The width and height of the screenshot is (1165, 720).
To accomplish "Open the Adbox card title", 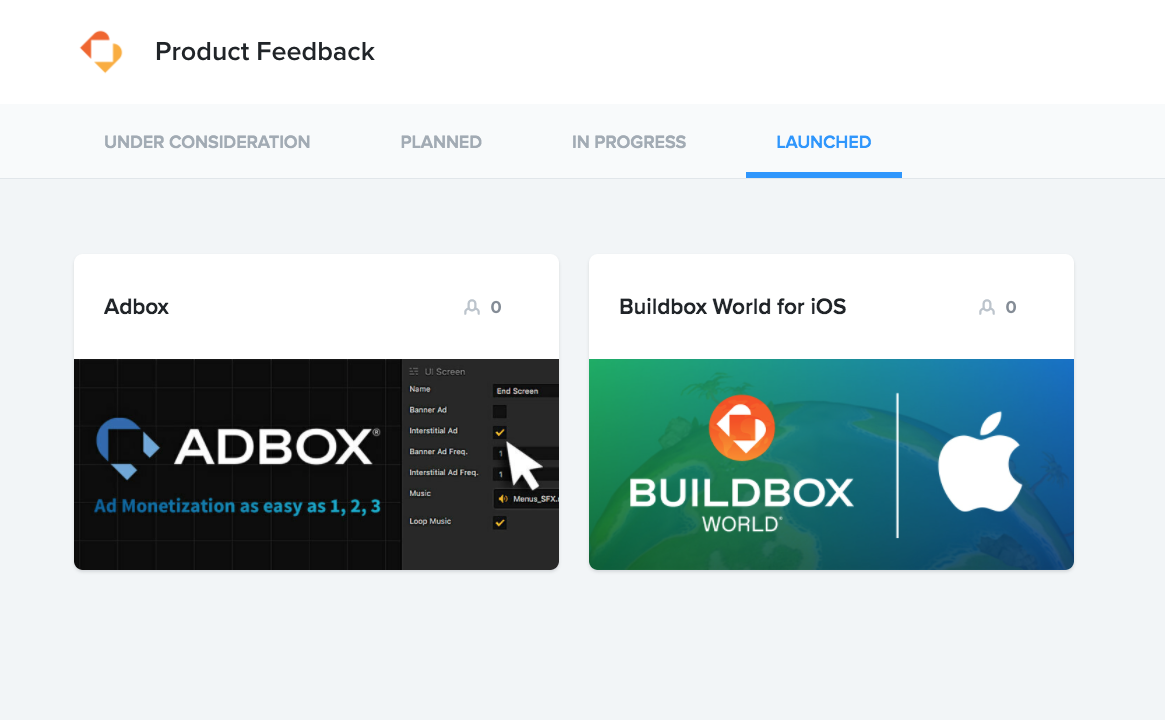I will point(136,307).
